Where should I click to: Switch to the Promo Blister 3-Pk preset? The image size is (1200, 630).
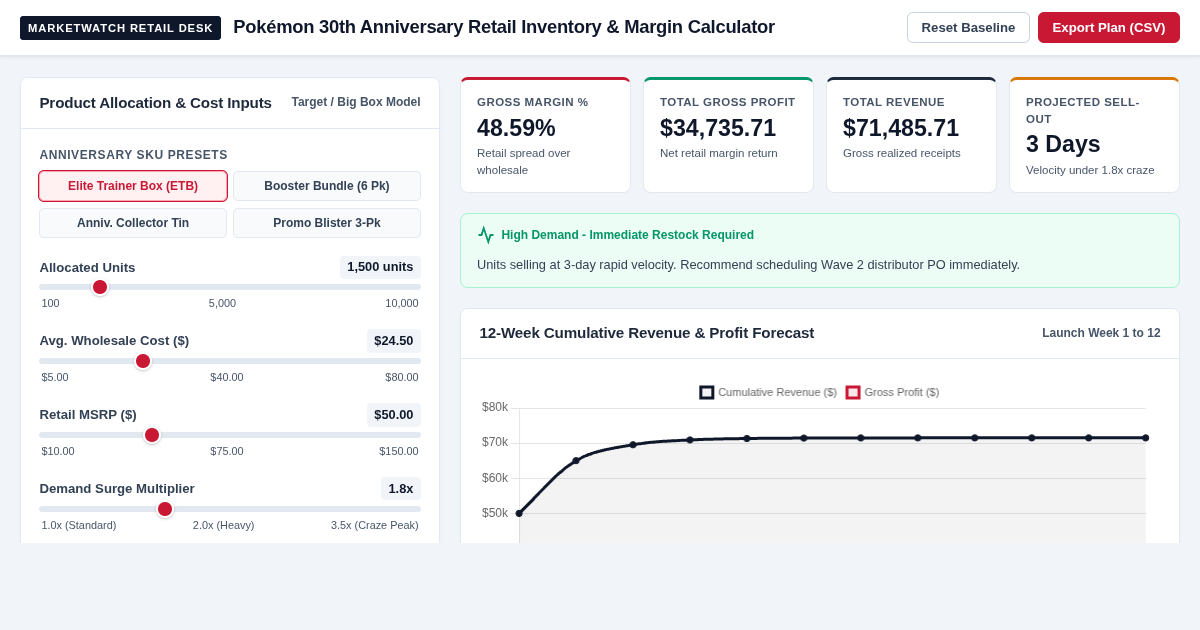[x=327, y=223]
